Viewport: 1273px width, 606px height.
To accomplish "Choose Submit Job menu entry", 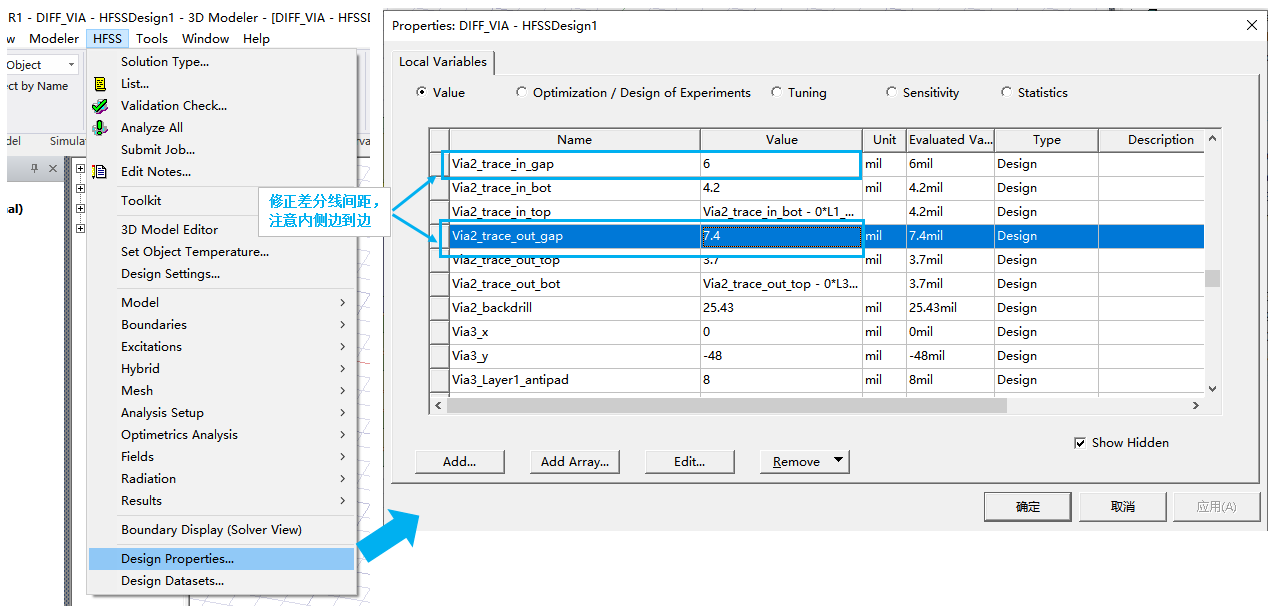I will (221, 150).
